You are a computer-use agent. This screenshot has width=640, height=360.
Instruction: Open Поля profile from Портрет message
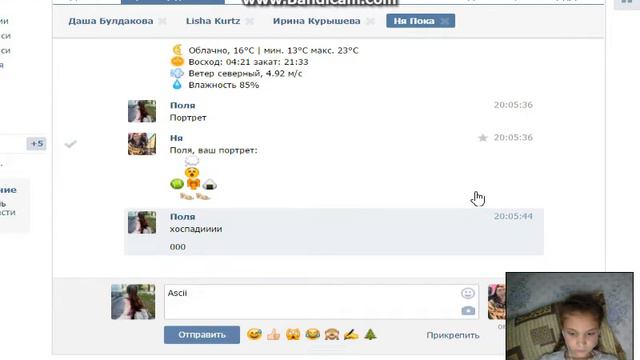click(x=182, y=105)
